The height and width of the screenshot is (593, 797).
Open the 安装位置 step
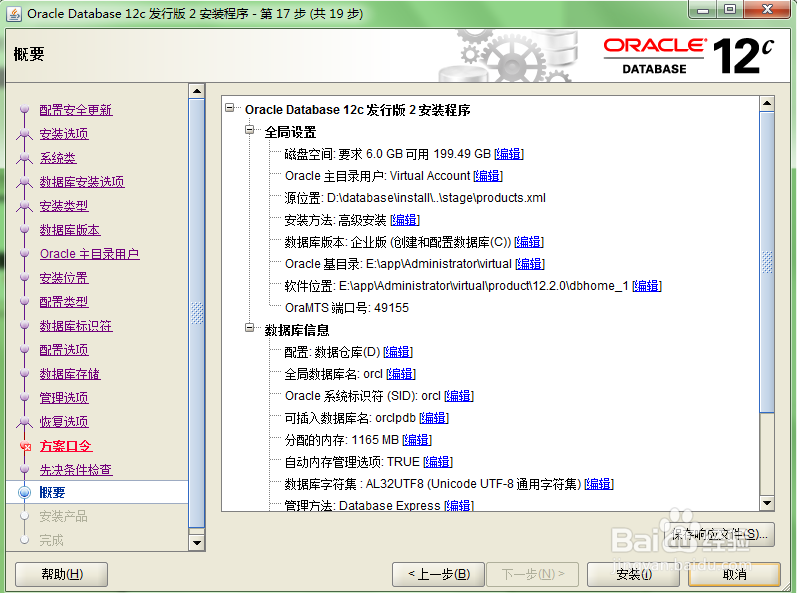pyautogui.click(x=64, y=278)
